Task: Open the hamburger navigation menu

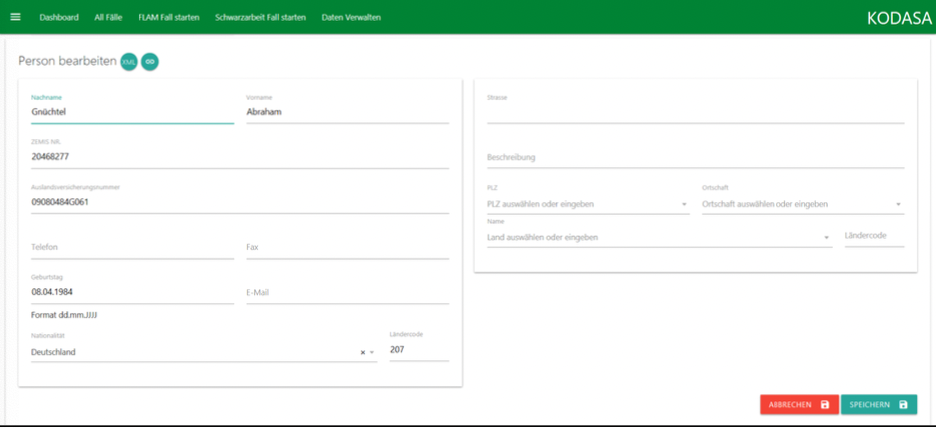Action: point(15,17)
